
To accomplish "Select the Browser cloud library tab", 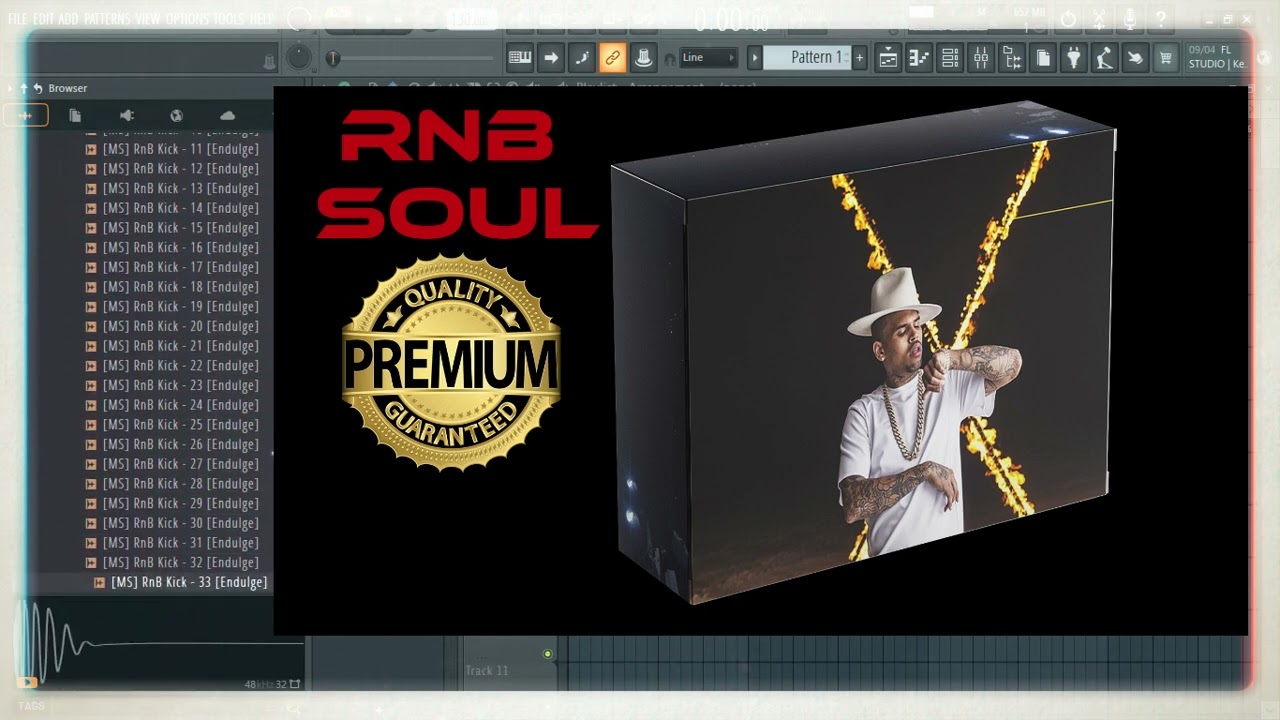I will [227, 116].
